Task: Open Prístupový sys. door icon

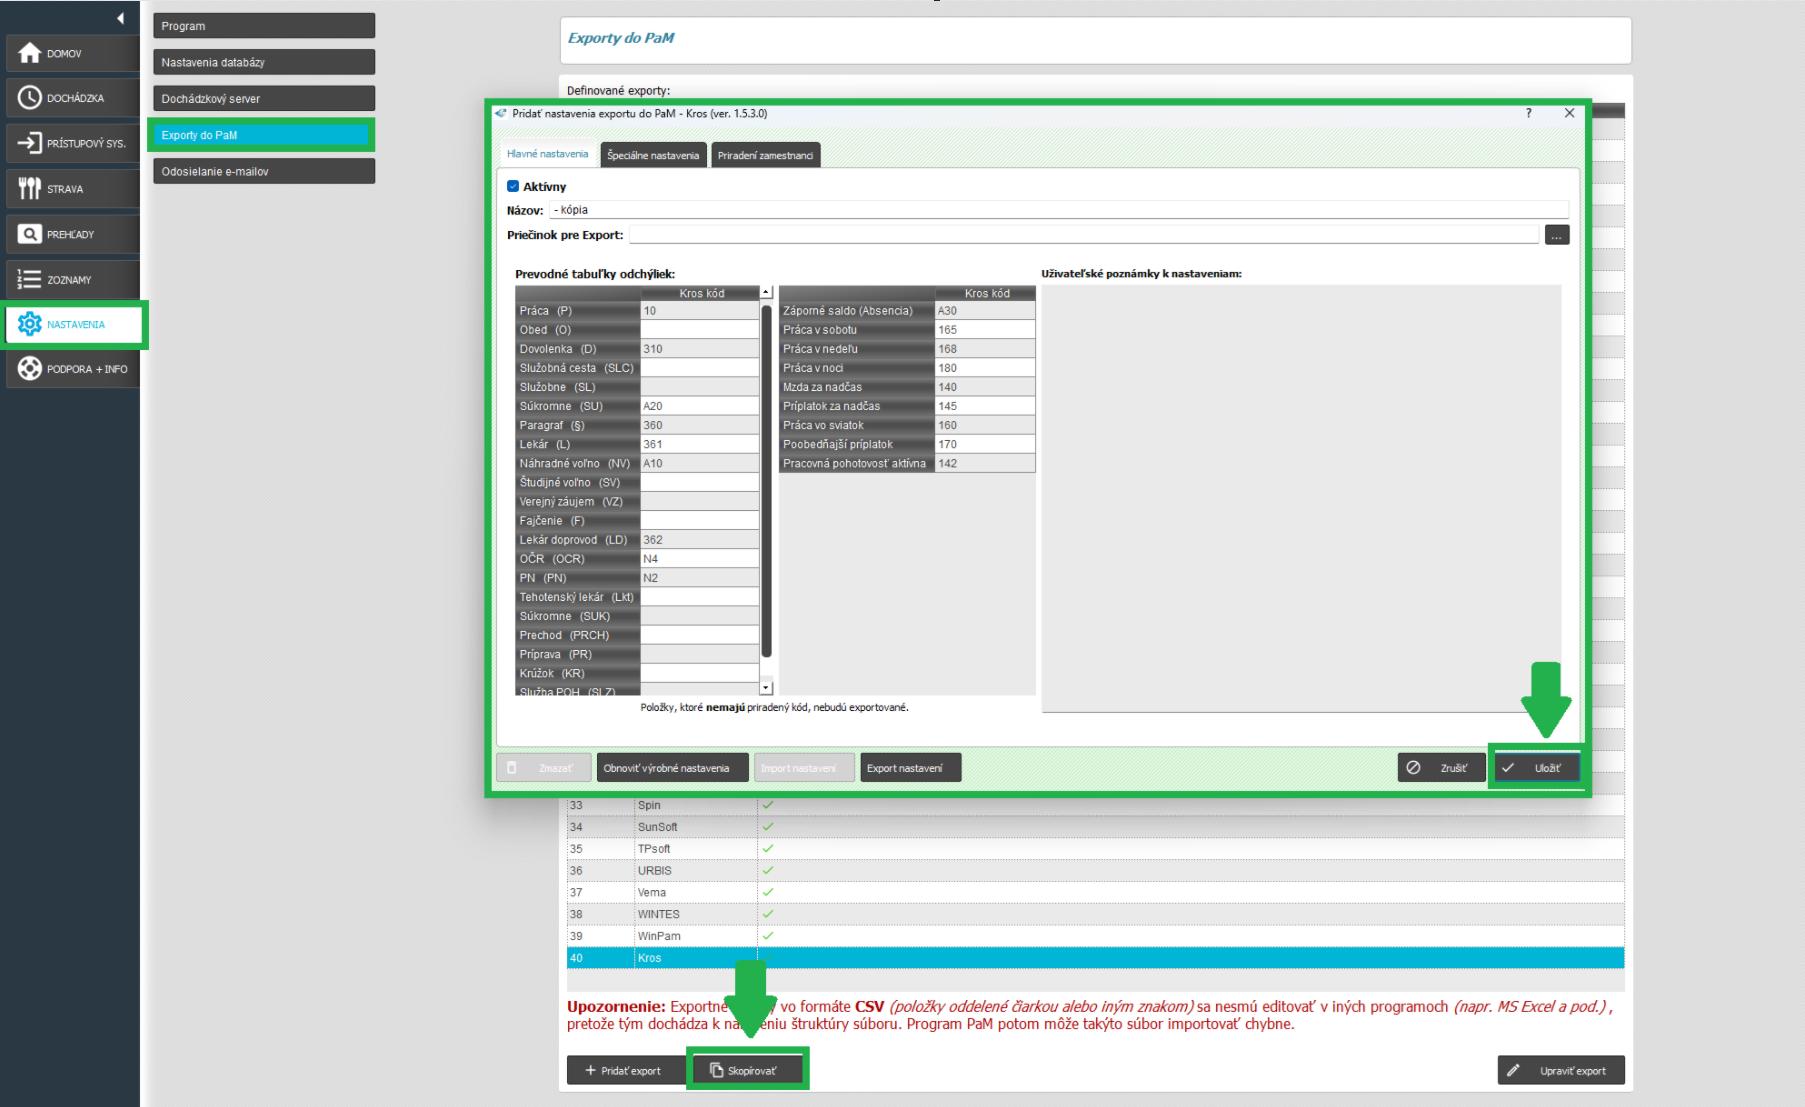Action: (x=30, y=143)
